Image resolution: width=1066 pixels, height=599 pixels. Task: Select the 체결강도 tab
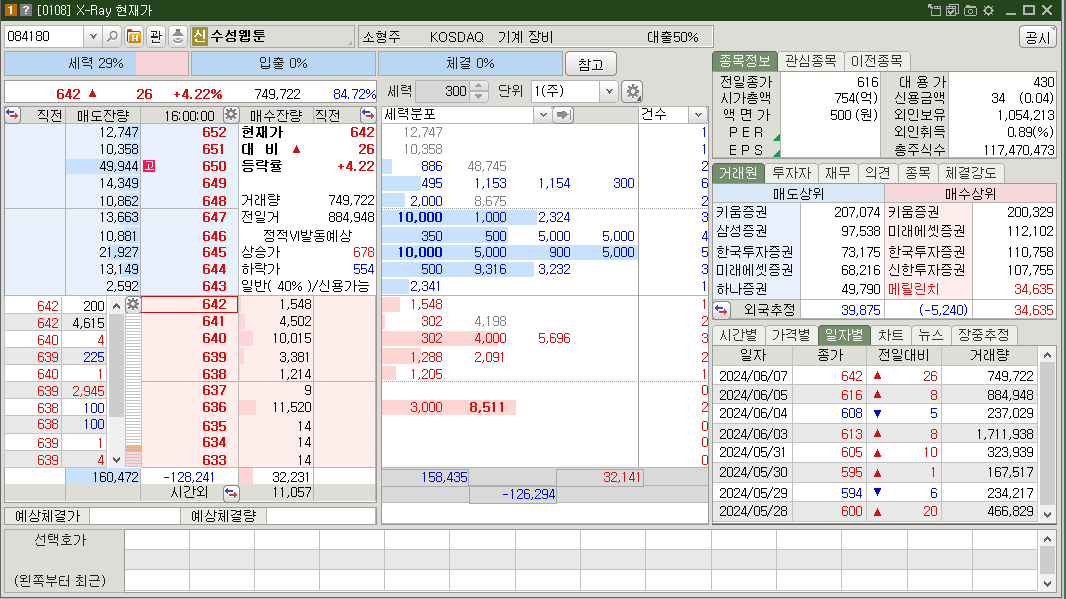971,173
